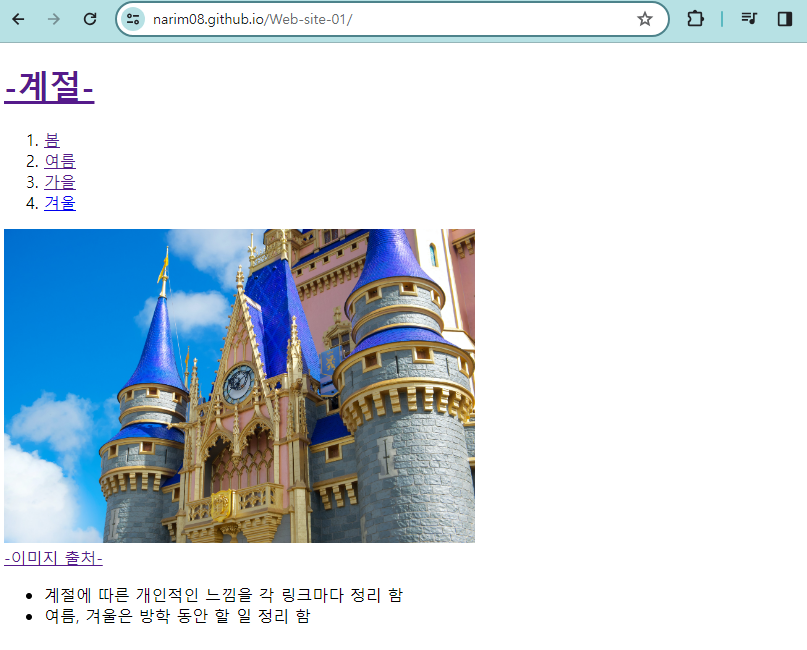This screenshot has height=650, width=807.
Task: Open the 여름 link
Action: [60, 161]
